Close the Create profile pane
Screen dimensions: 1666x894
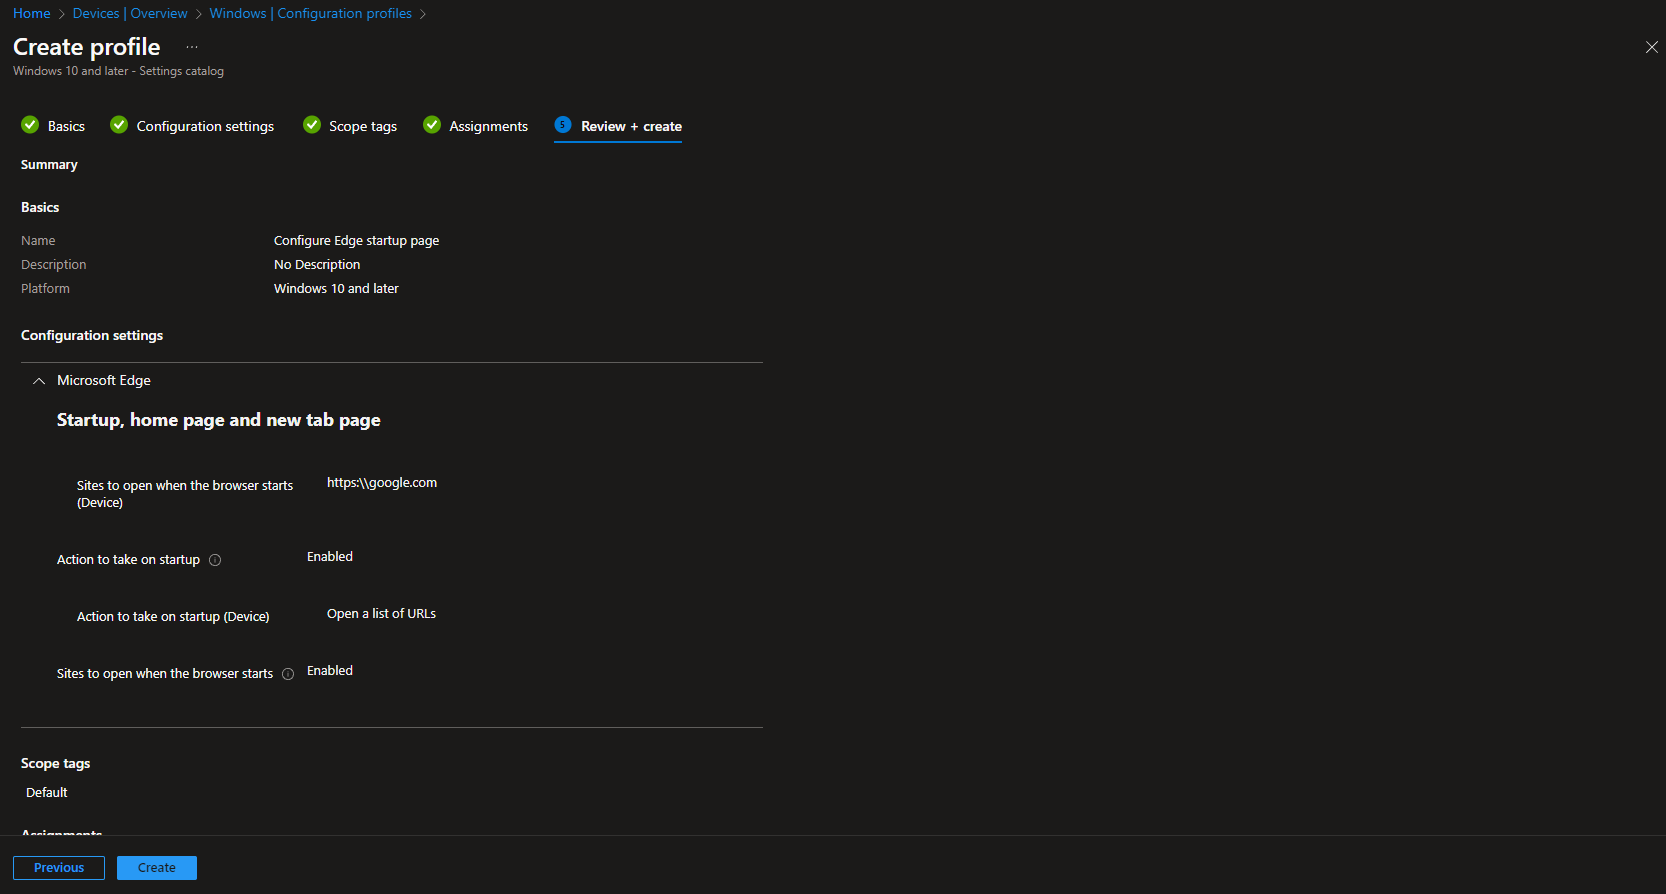point(1651,47)
